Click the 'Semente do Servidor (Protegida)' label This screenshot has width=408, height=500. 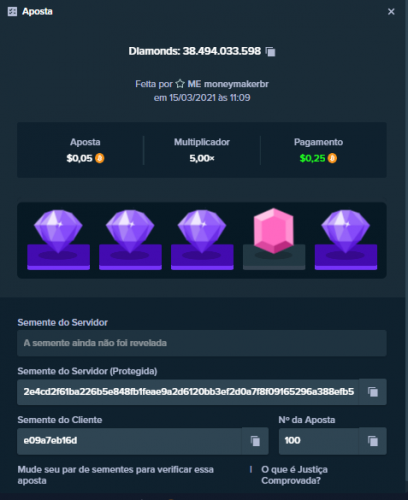pos(87,371)
